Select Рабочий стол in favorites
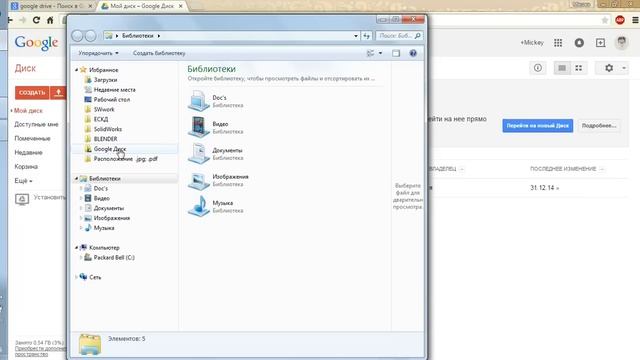This screenshot has height=360, width=640. tap(111, 99)
